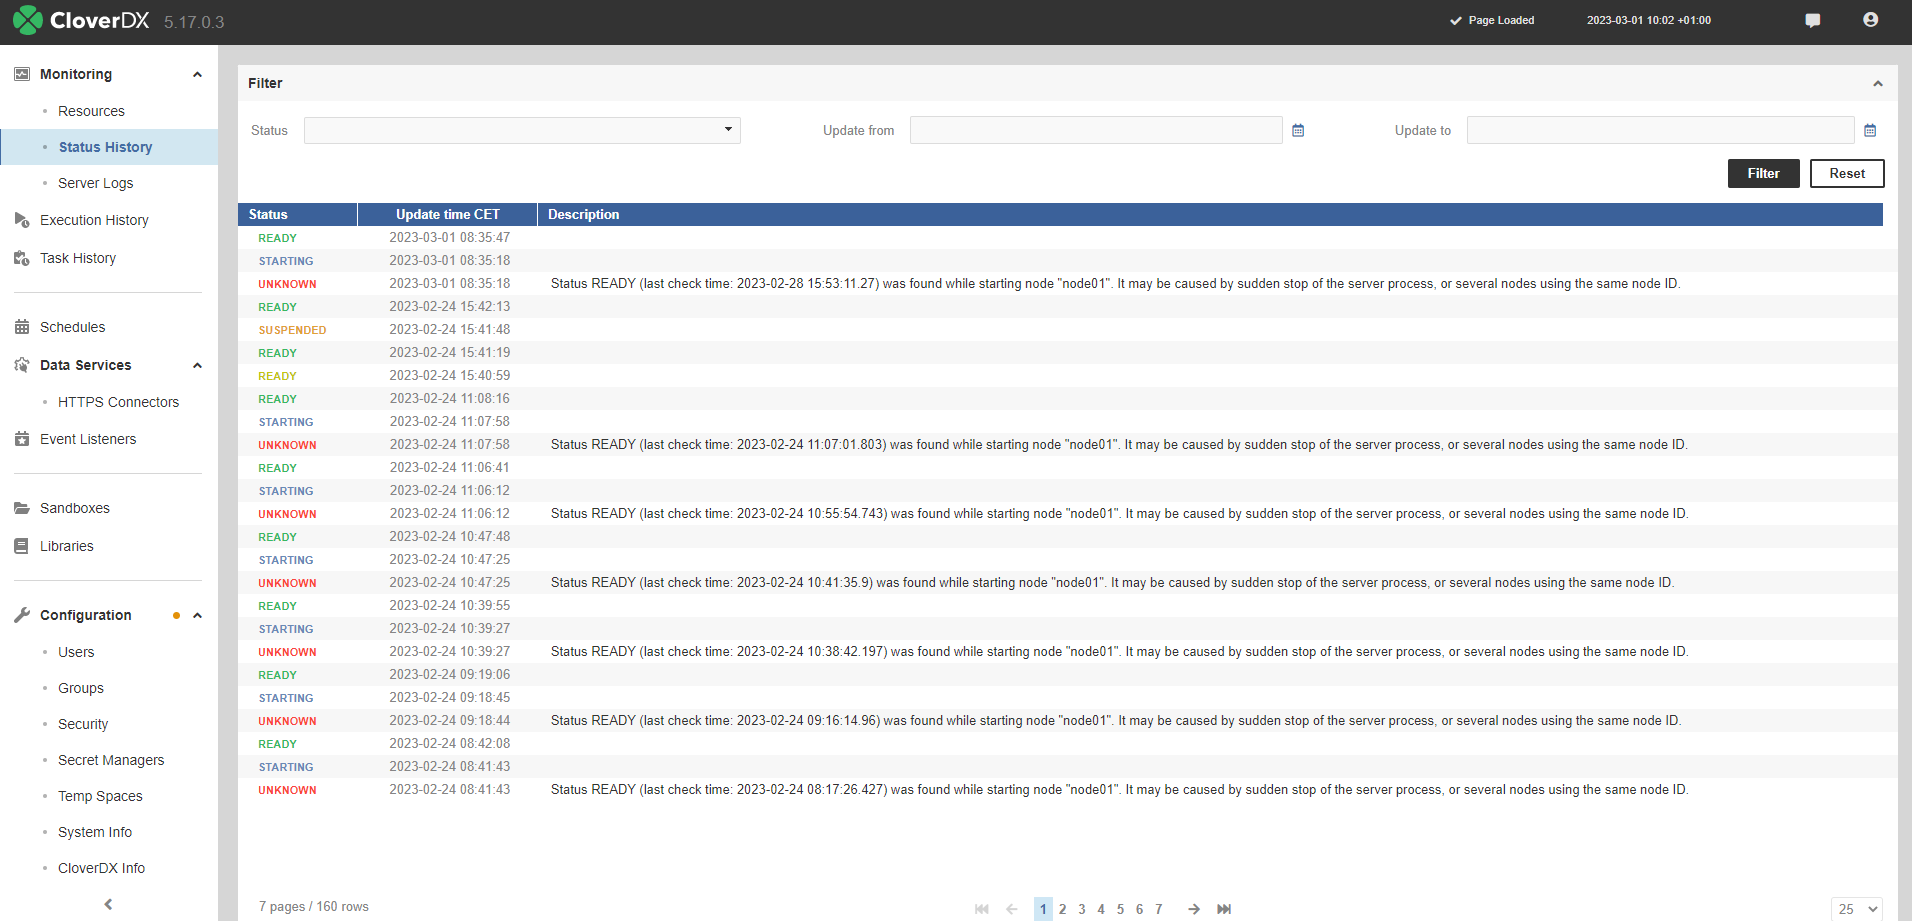
Task: Click the Execution History icon
Action: [22, 220]
